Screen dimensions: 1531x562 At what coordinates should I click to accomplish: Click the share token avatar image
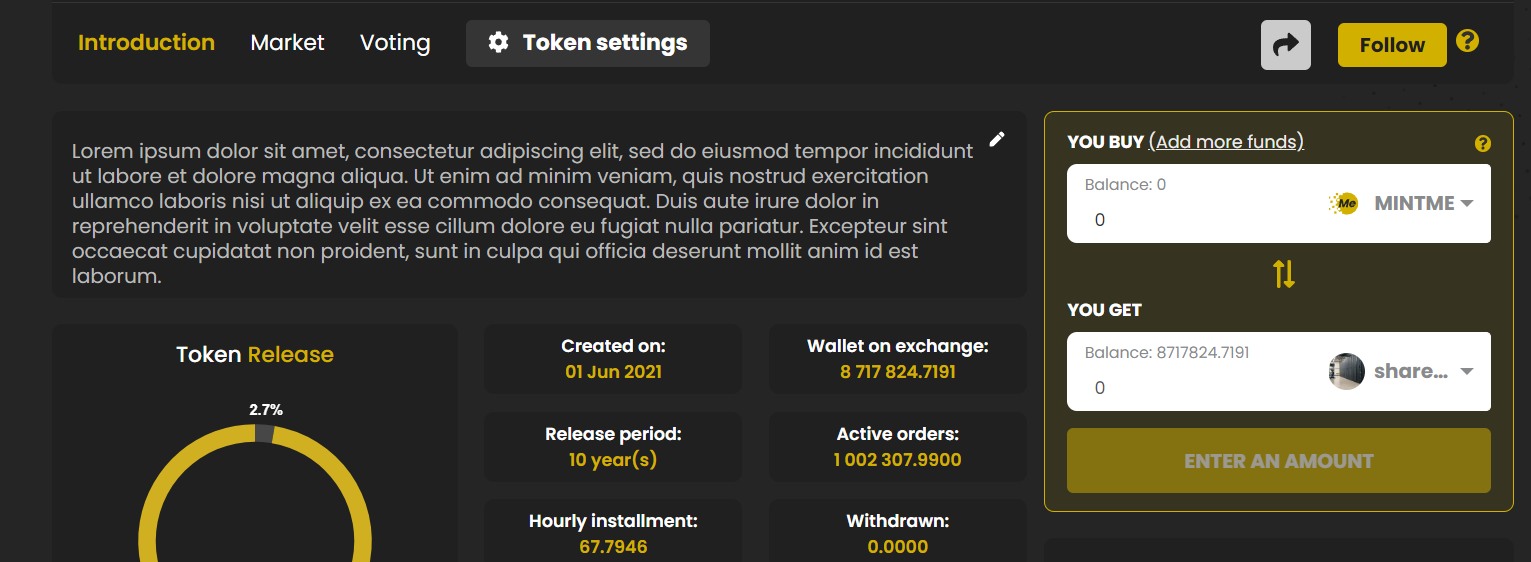tap(1346, 372)
